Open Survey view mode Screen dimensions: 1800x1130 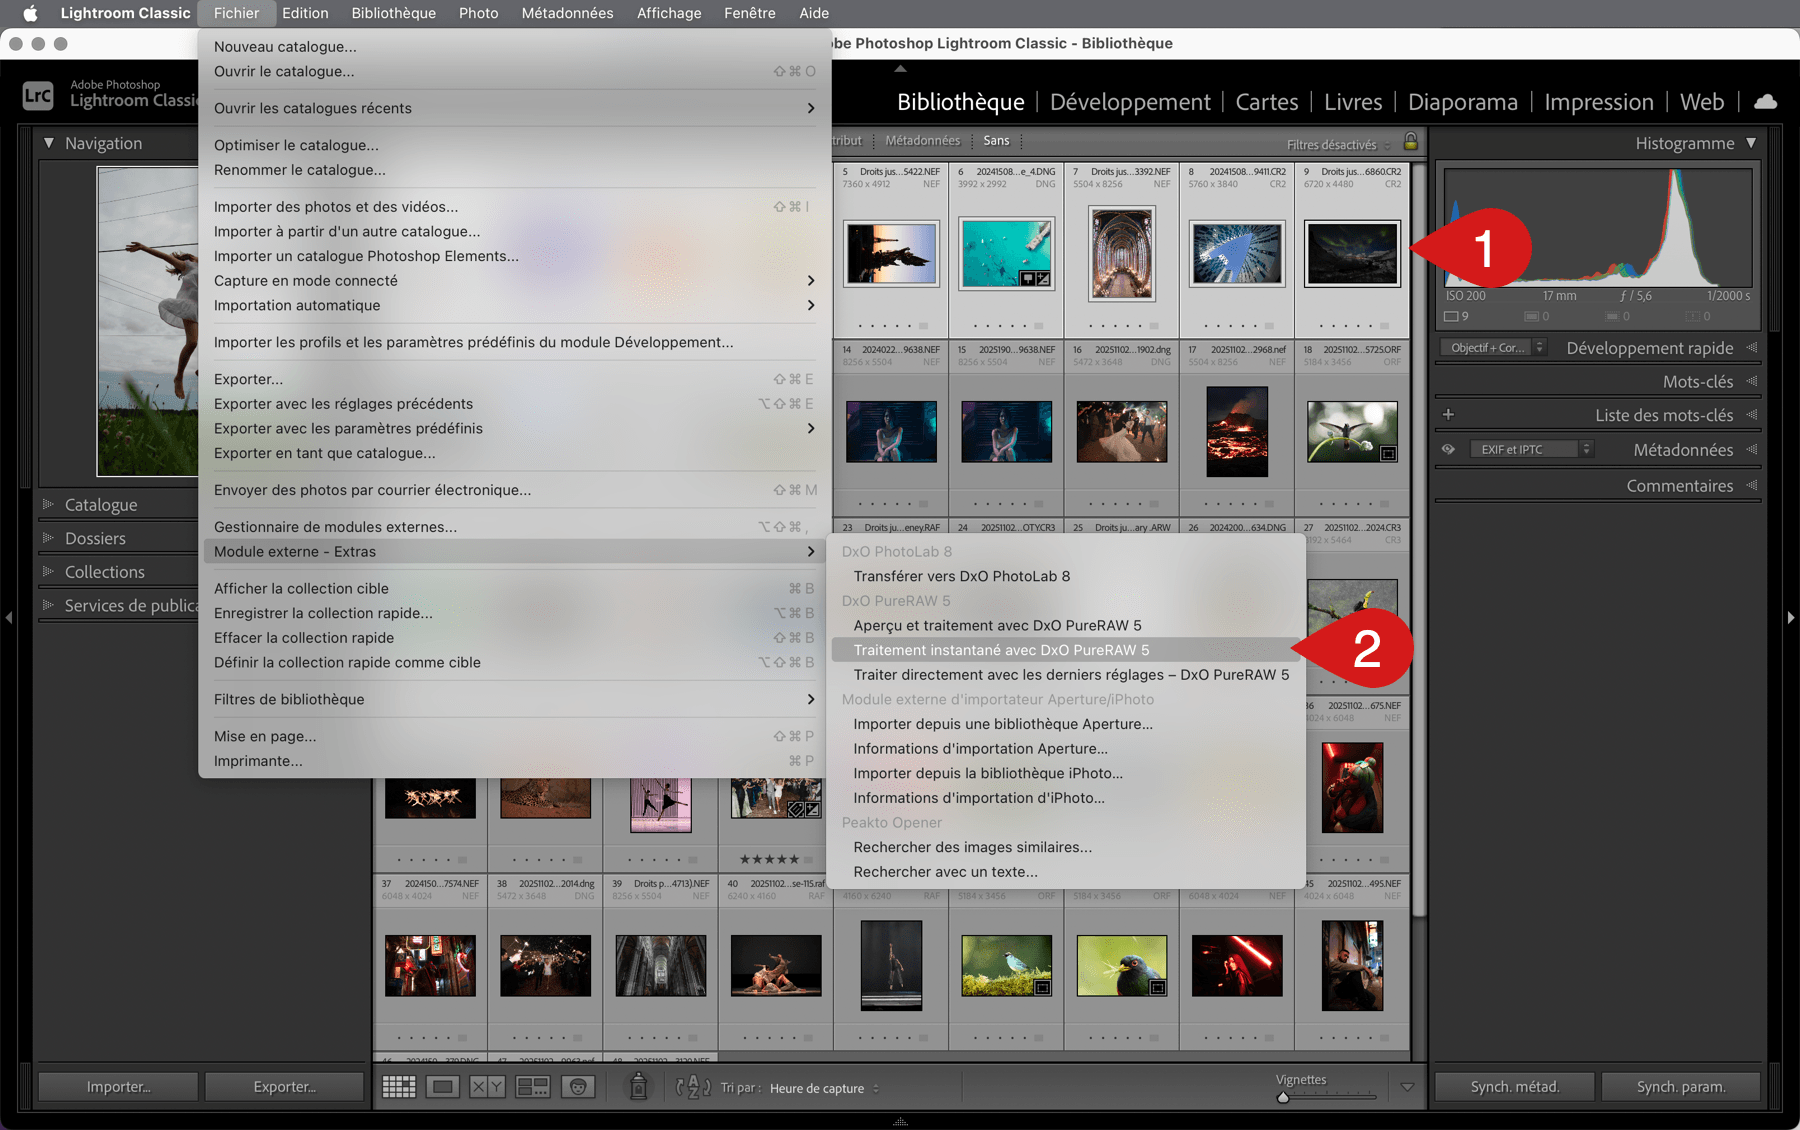(532, 1087)
